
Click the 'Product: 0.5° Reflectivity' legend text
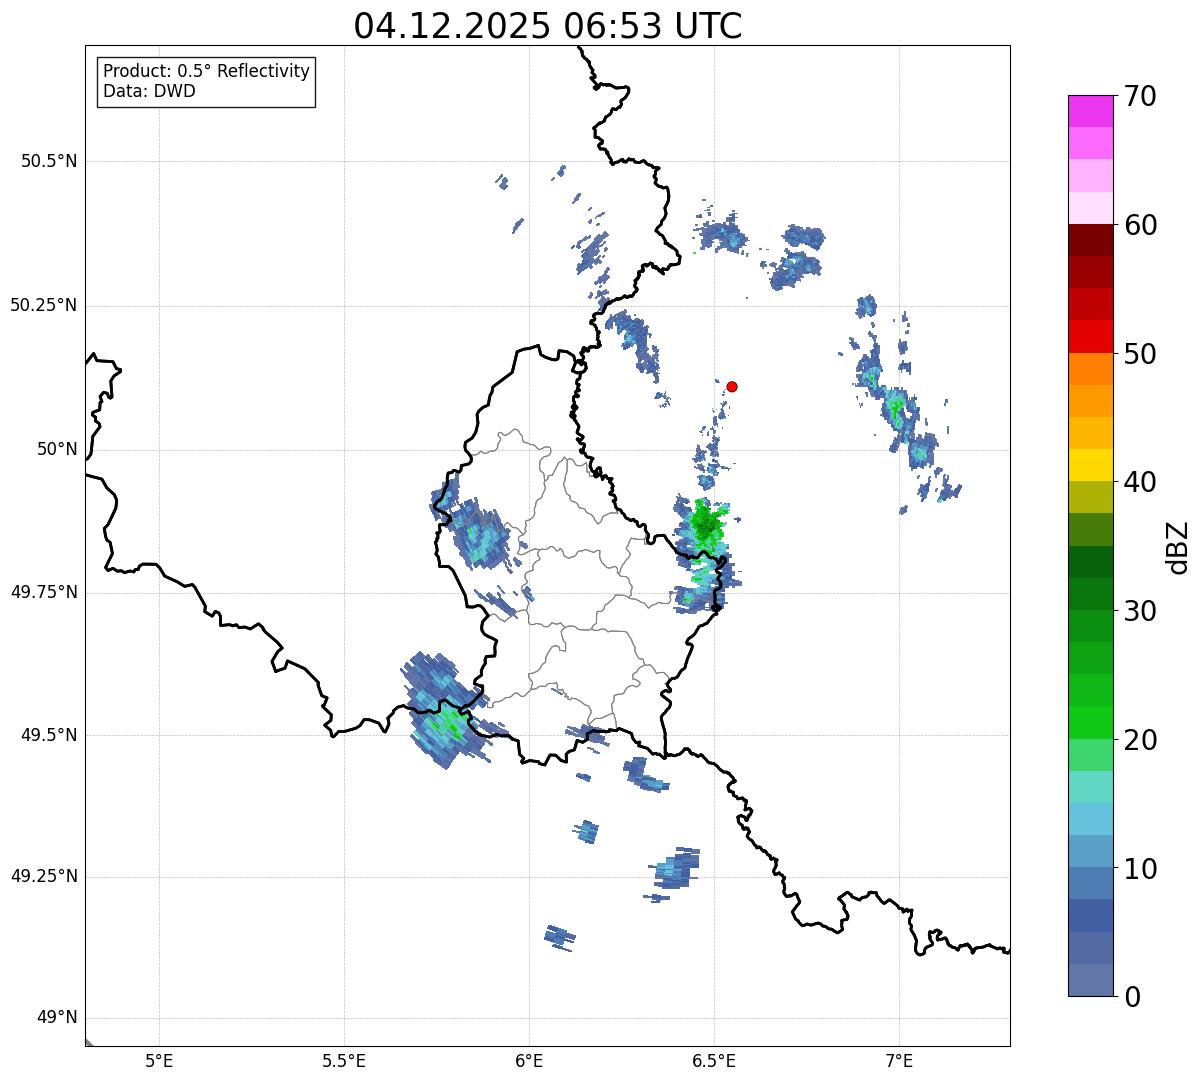pos(206,72)
